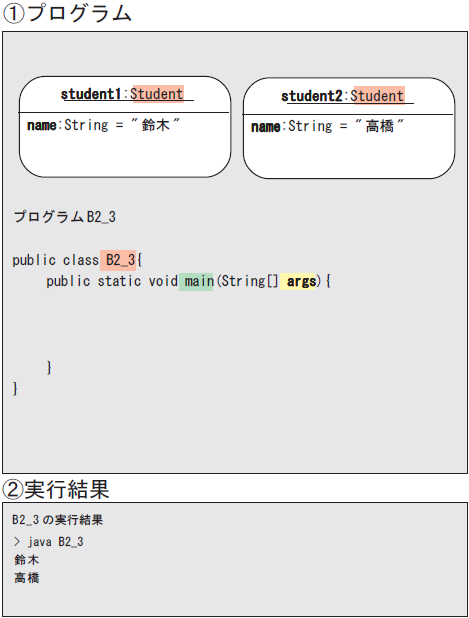Click the ①プログラム heading
Viewport: 469px width, 618px height.
tap(67, 13)
